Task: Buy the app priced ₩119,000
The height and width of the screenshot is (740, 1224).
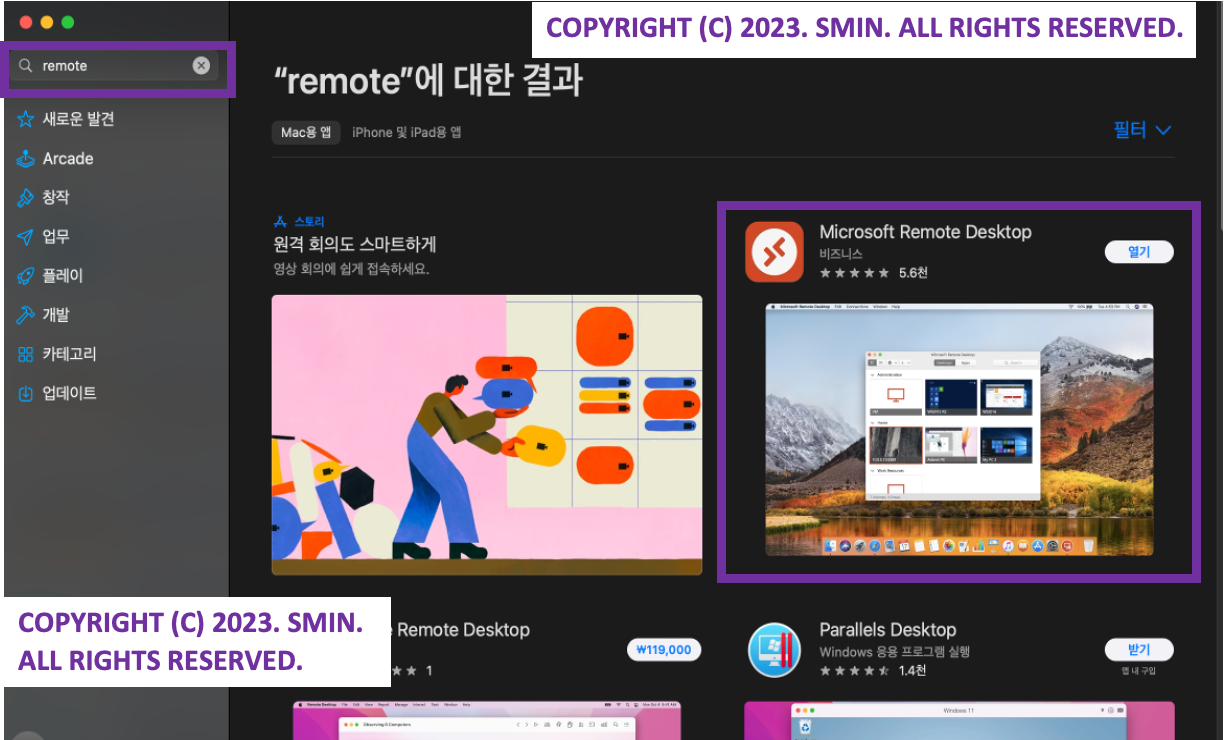Action: click(664, 650)
